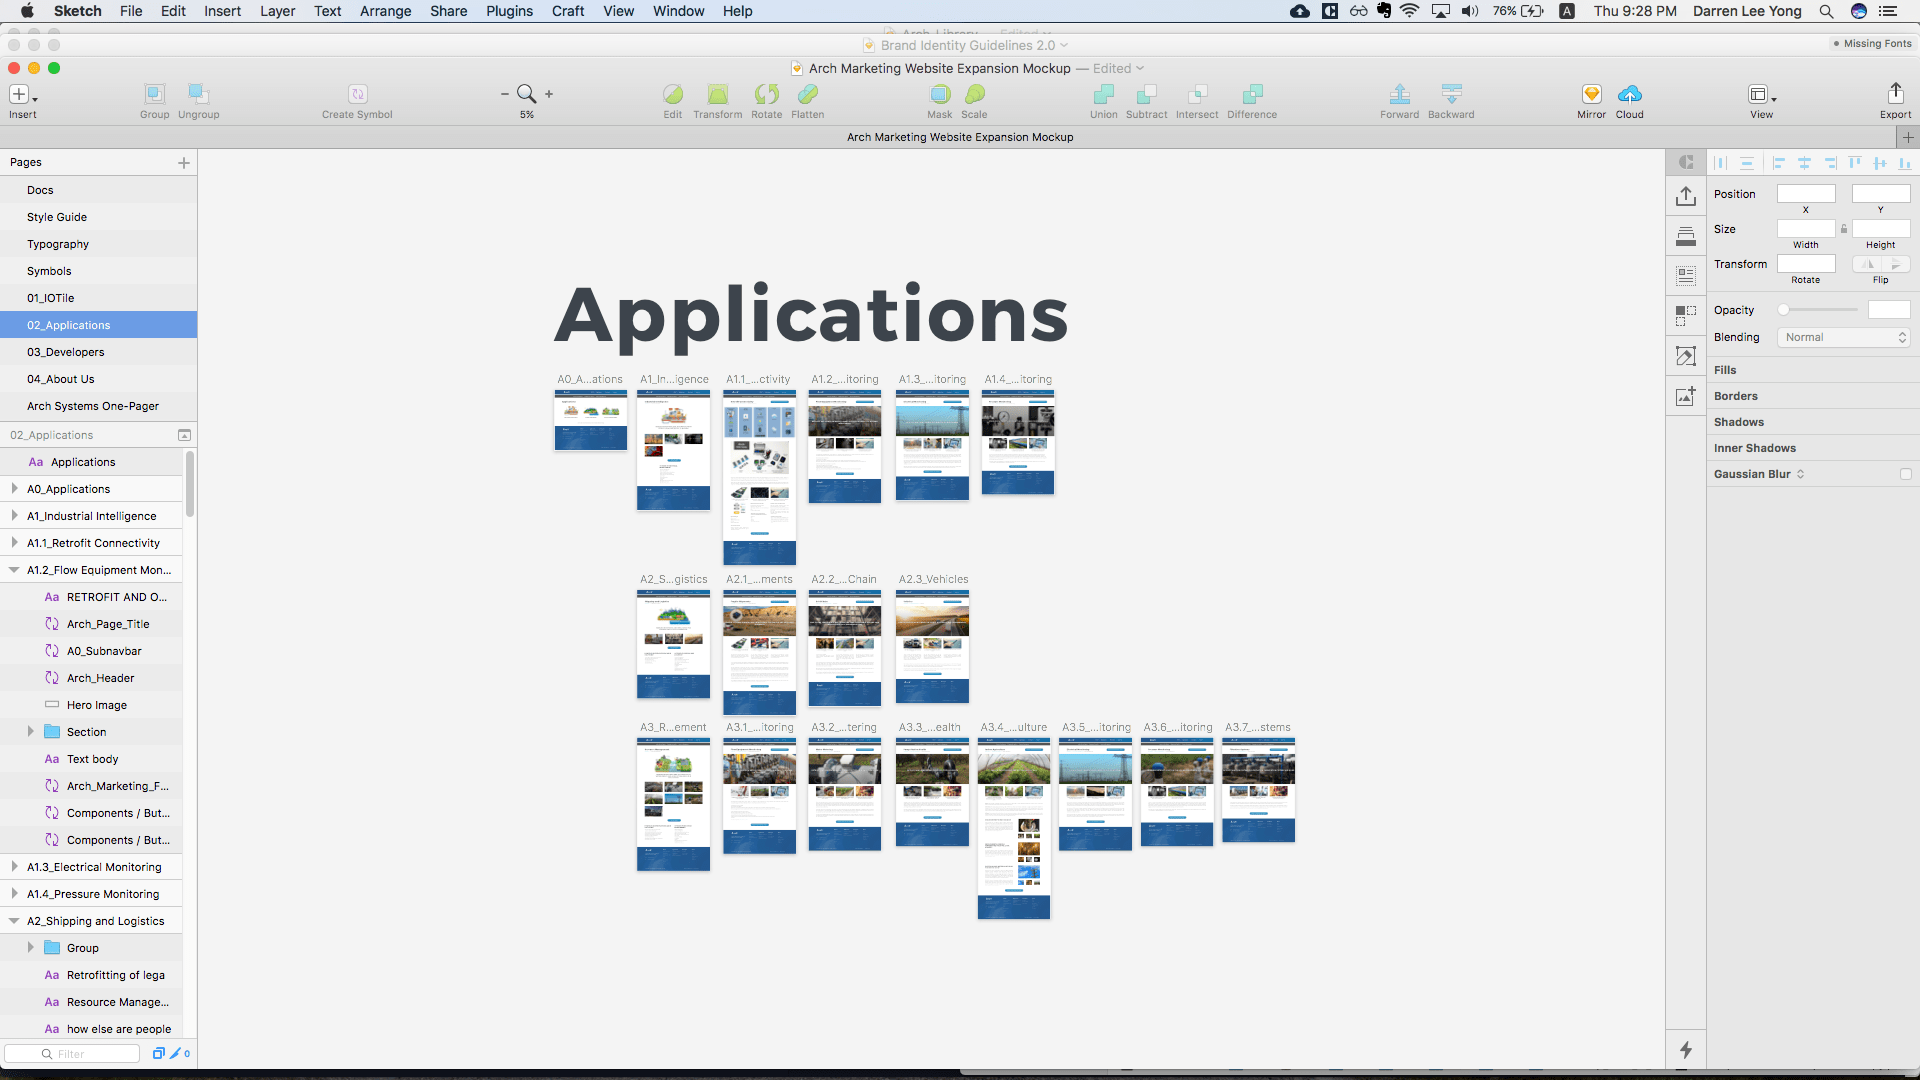The image size is (1920, 1080).
Task: Click the zoom magnifier icon
Action: (526, 94)
